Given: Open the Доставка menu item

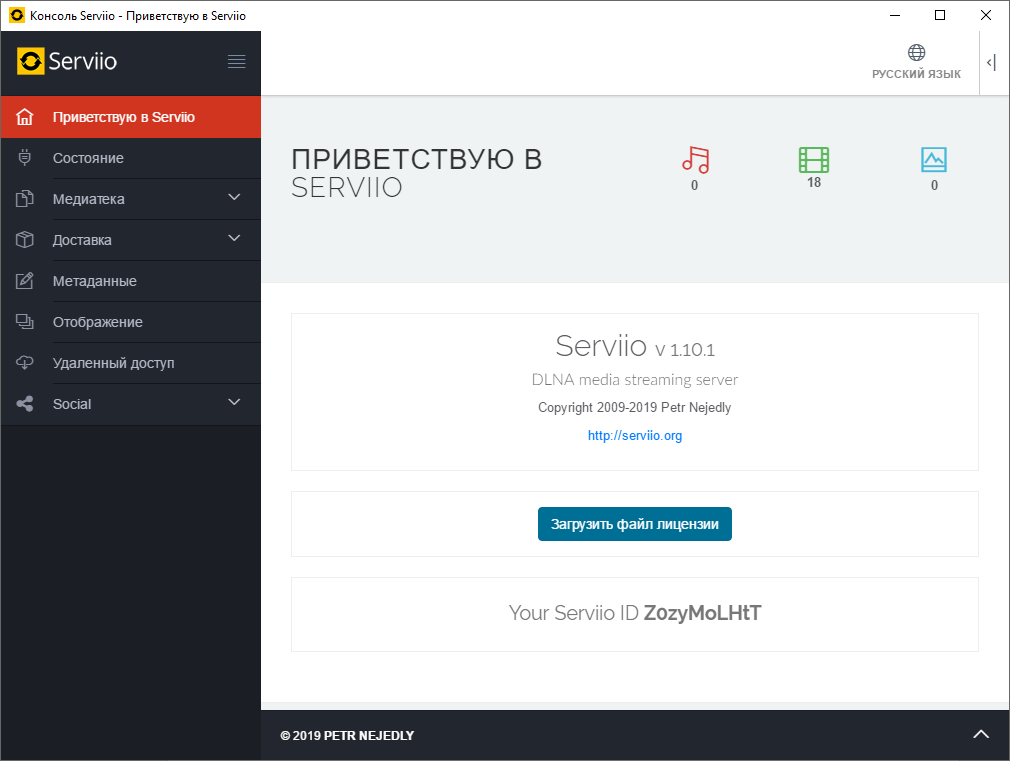Looking at the screenshot, I should pyautogui.click(x=131, y=240).
